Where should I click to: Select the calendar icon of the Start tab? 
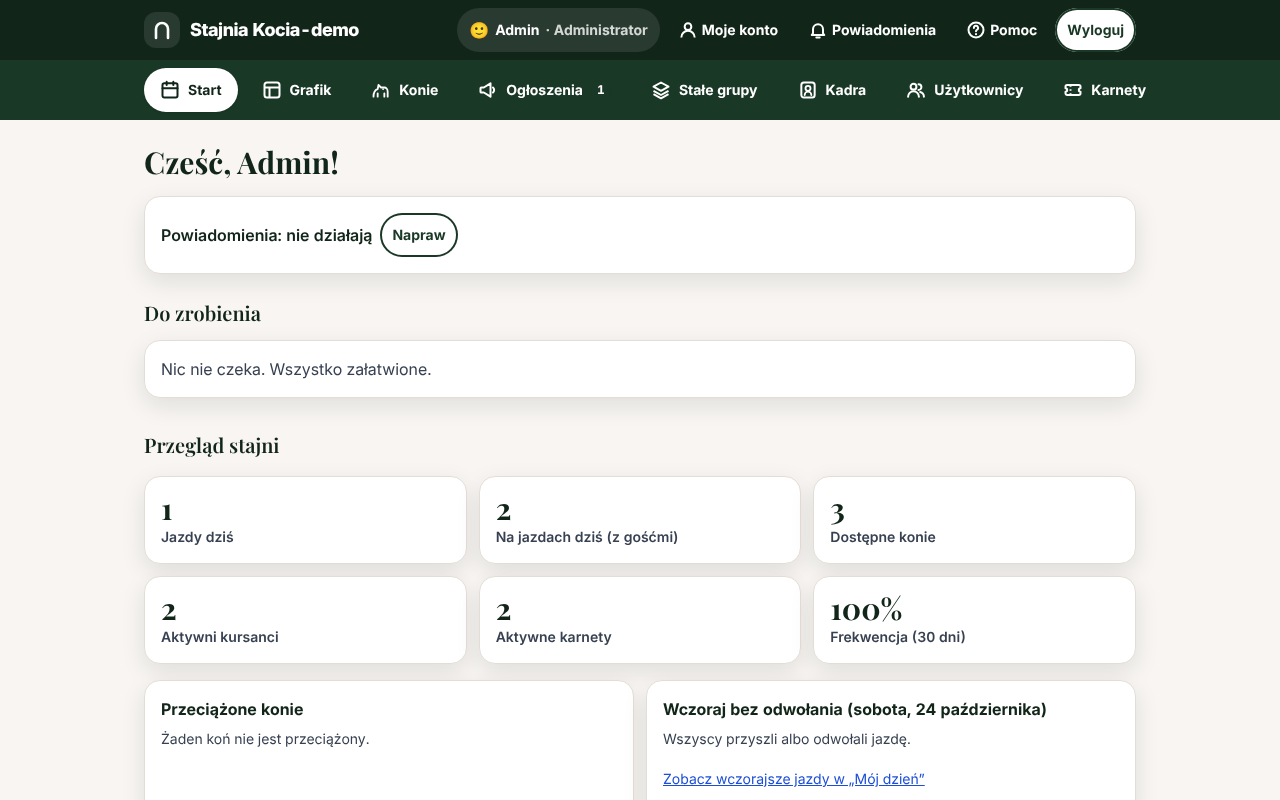(x=170, y=90)
